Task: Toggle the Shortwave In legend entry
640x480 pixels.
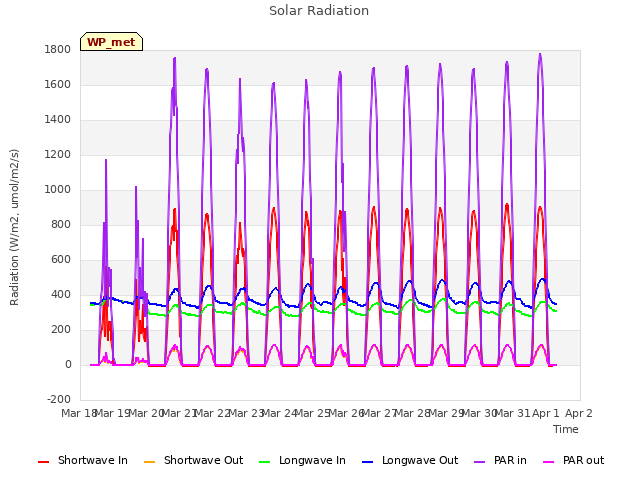Action: 83,460
